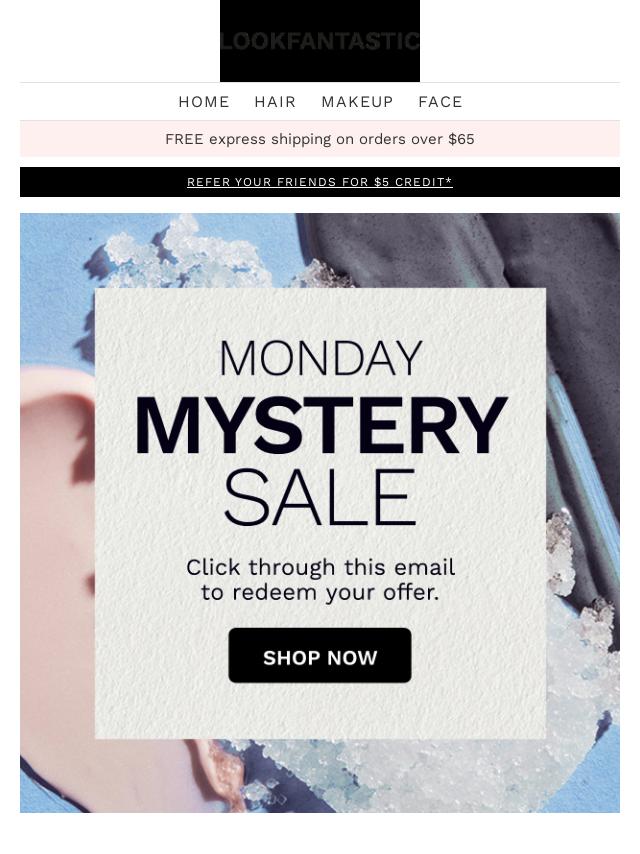Click the MONDAY heading text
Viewport: 640px width, 854px height.
point(320,358)
